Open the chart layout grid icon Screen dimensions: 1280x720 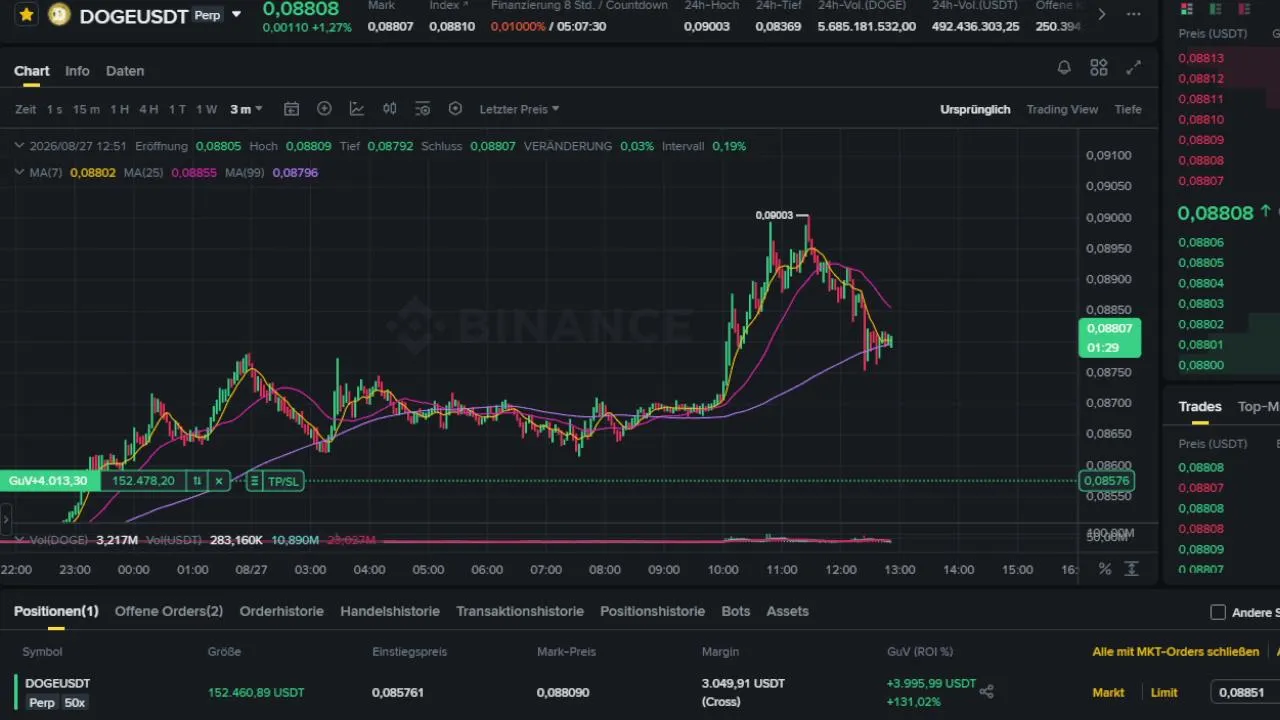[1099, 68]
